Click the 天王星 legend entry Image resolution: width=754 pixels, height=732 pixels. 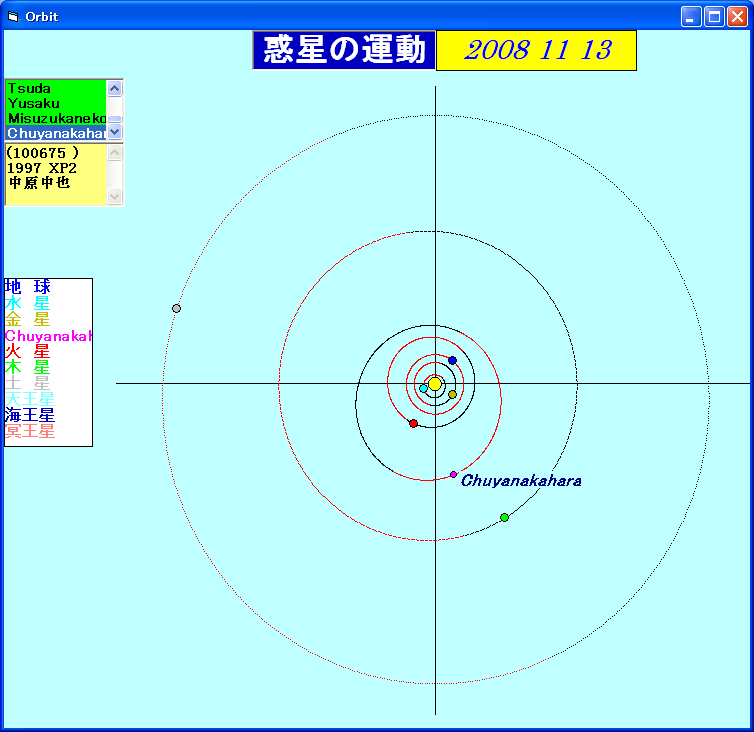[x=30, y=399]
